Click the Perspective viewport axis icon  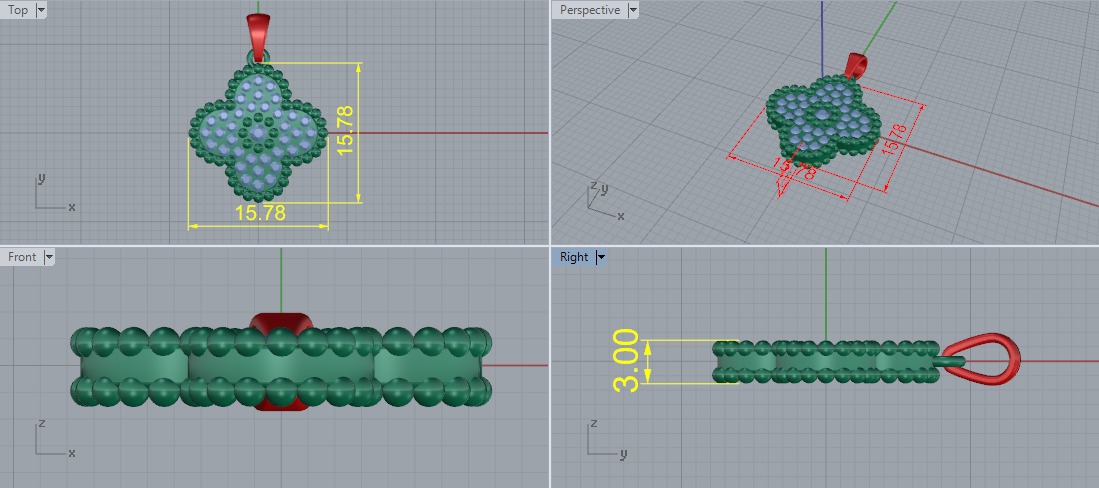tap(606, 202)
